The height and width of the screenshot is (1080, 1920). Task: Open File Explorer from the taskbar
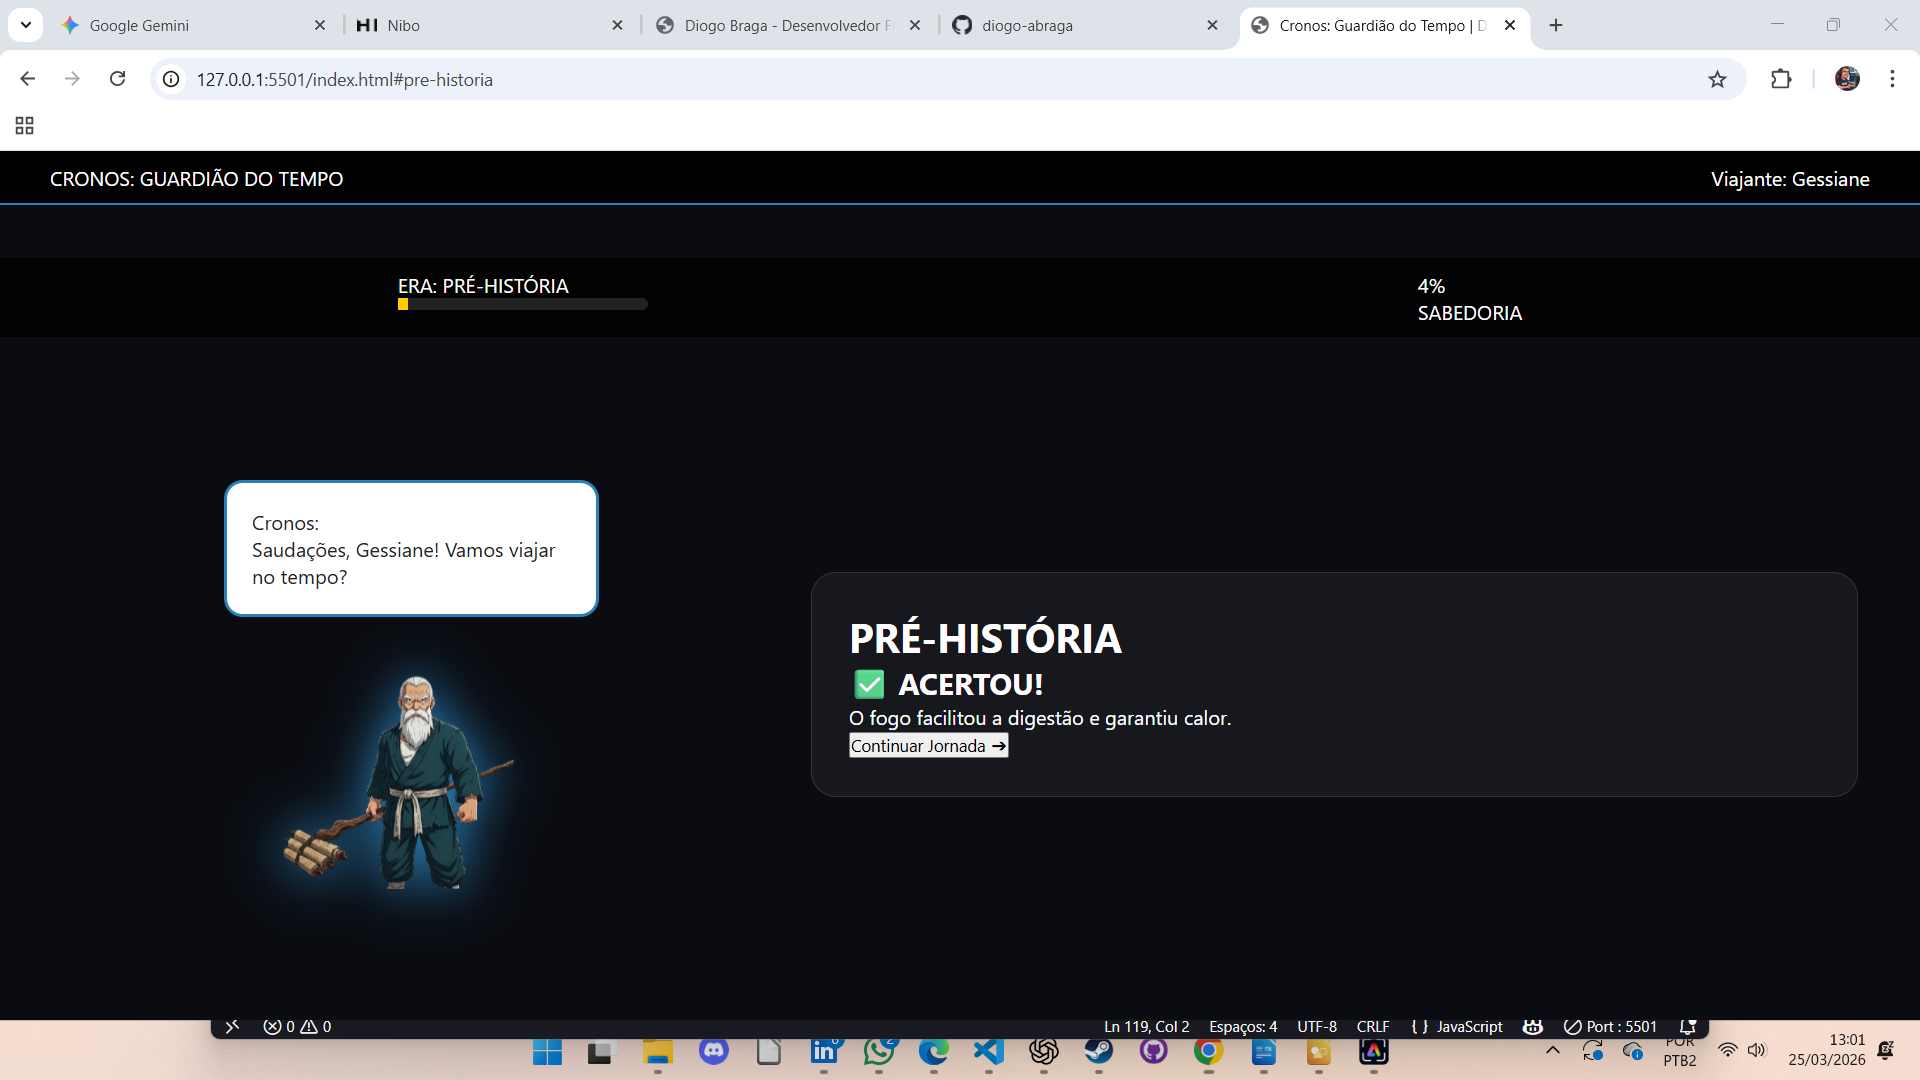tap(657, 1052)
